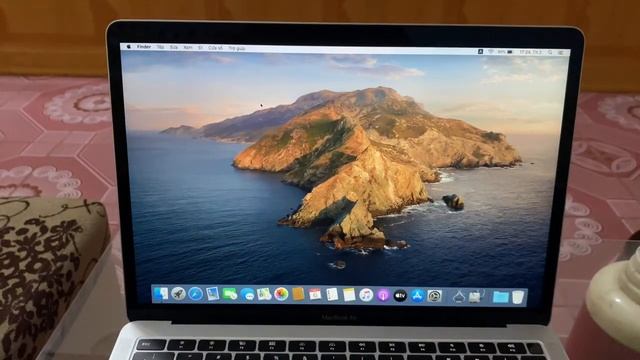The height and width of the screenshot is (360, 640).
Task: Open the input source menu bar icon
Action: (x=480, y=52)
